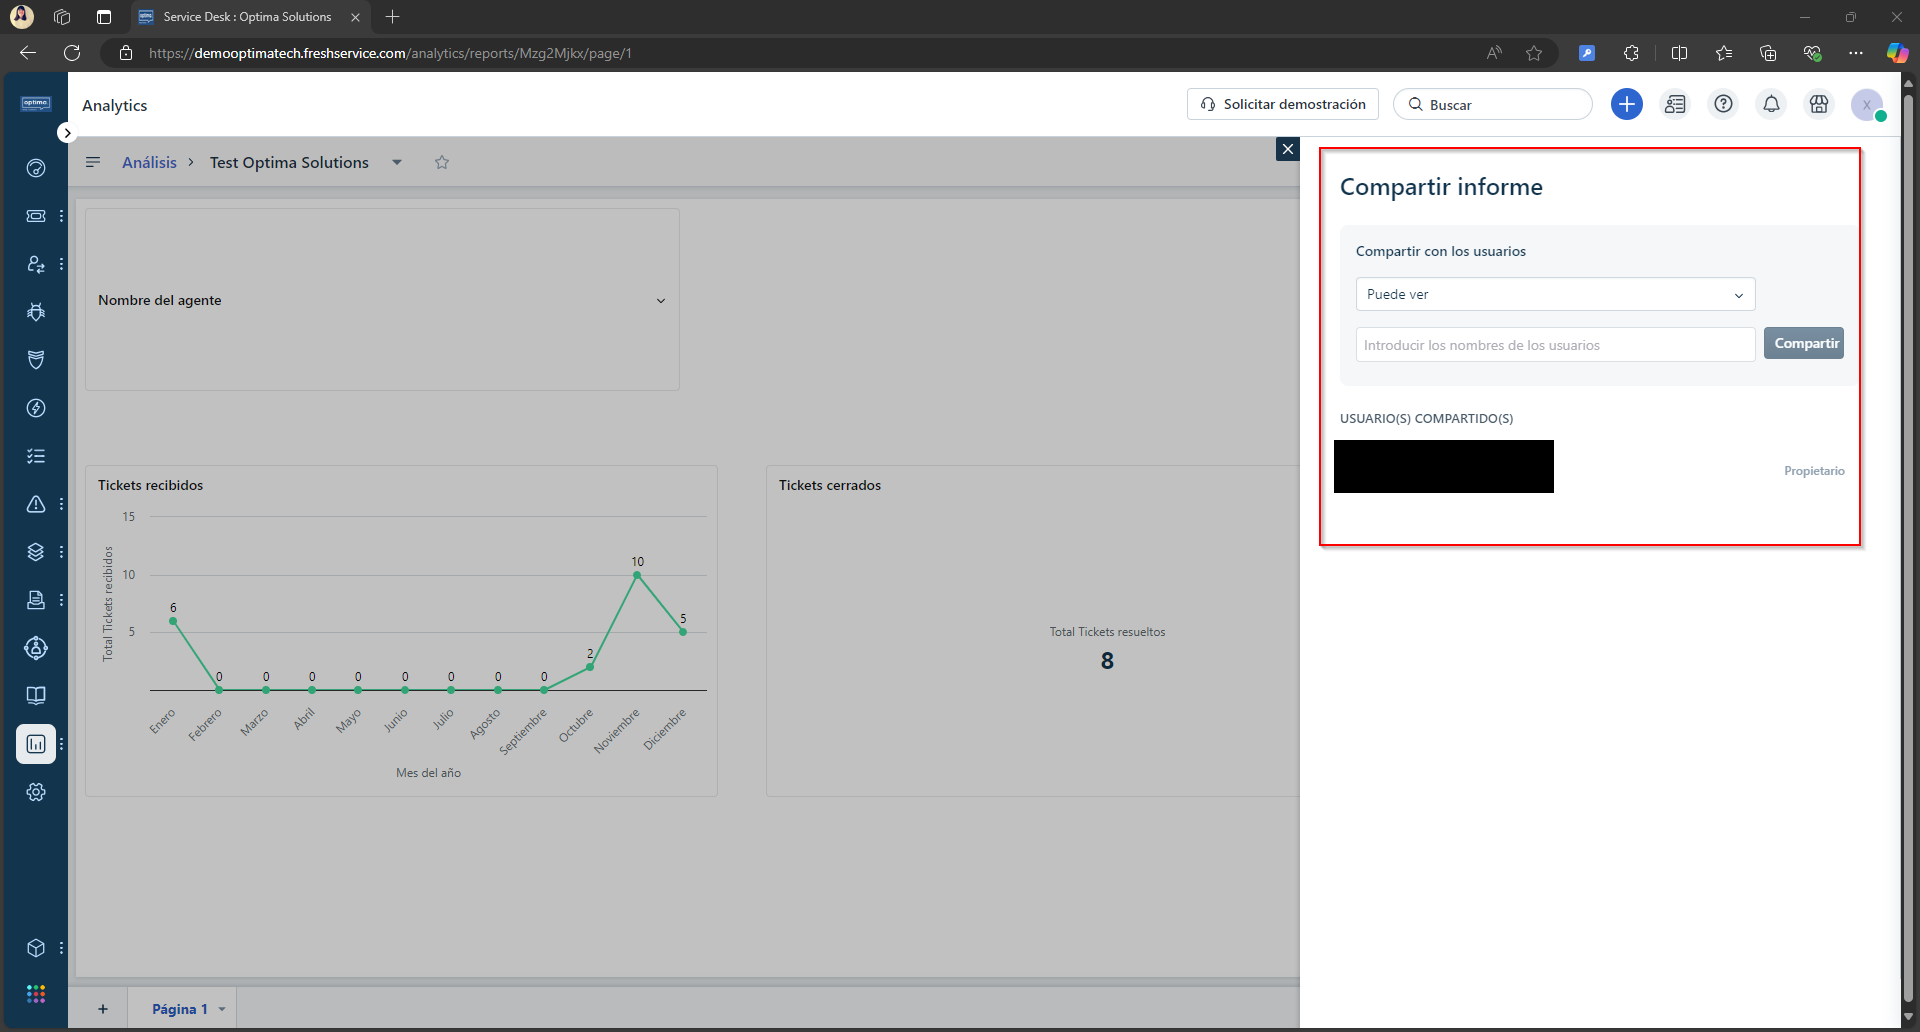The width and height of the screenshot is (1920, 1032).
Task: Open the tickets icon in the sidebar
Action: point(36,216)
